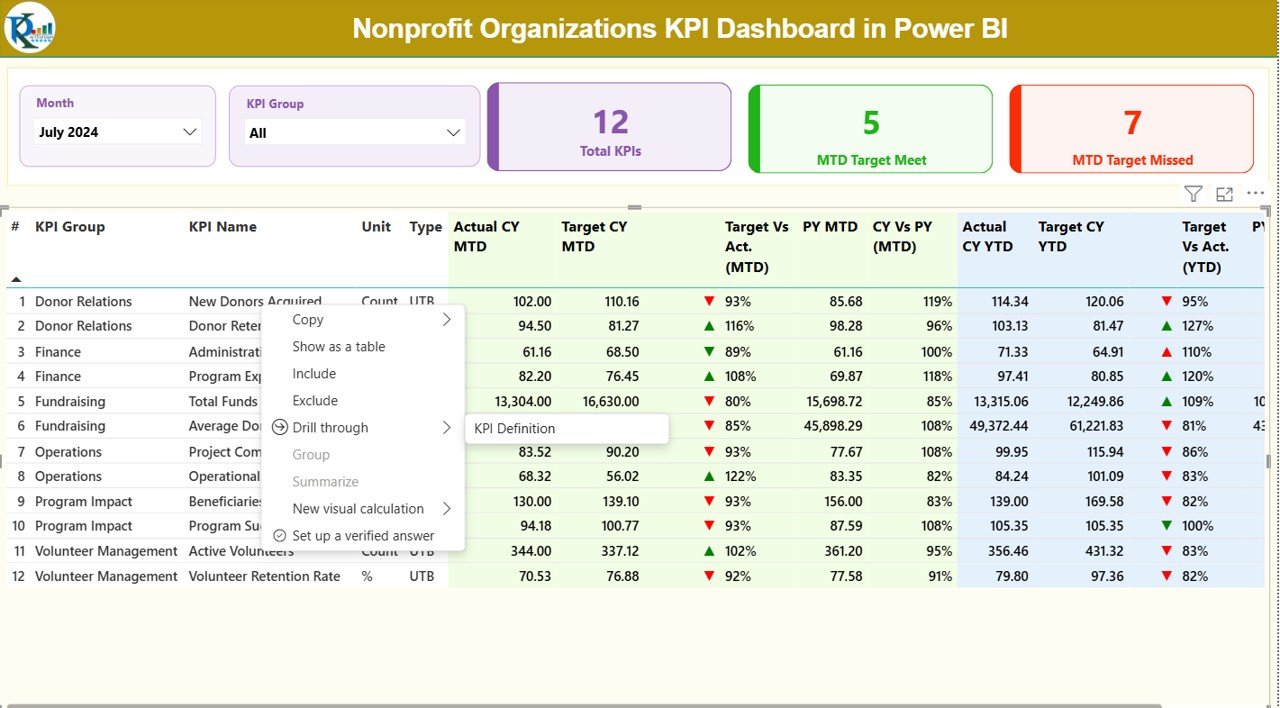This screenshot has height=708, width=1280.
Task: Click the Total KPIs card
Action: [x=609, y=128]
